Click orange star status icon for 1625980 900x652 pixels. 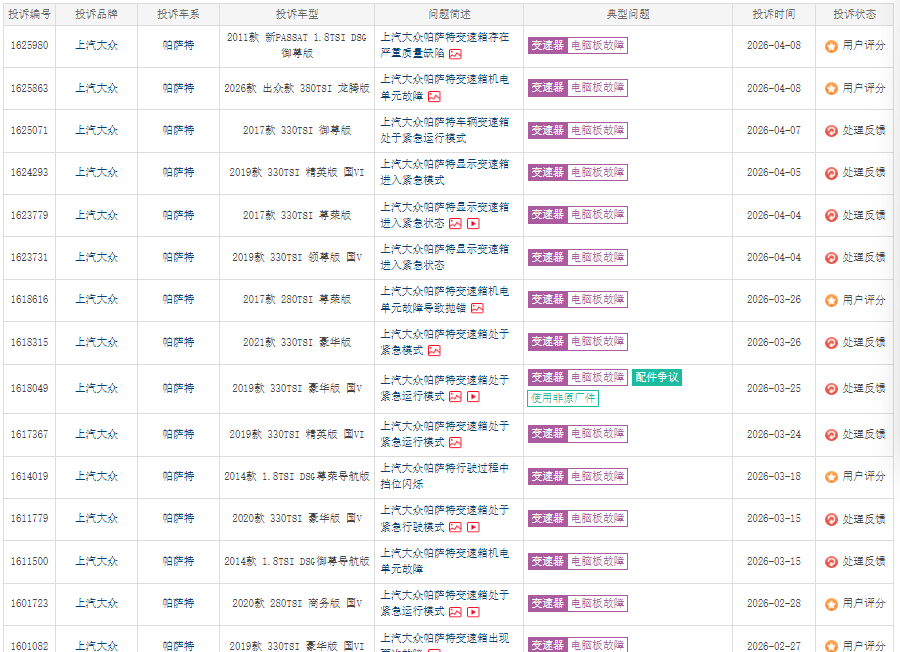coord(831,46)
